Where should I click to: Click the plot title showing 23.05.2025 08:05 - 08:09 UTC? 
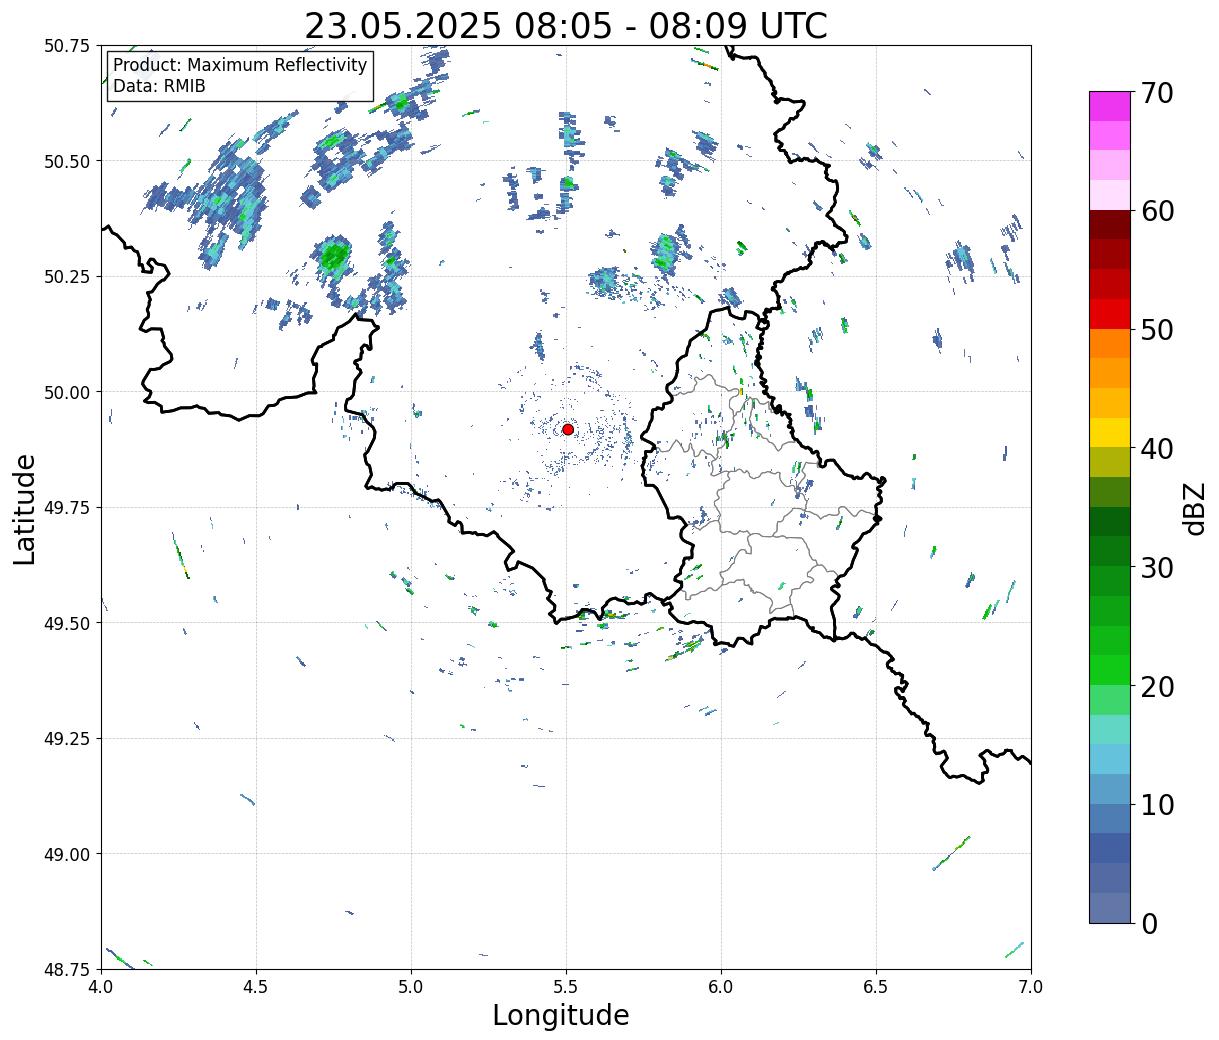(566, 26)
